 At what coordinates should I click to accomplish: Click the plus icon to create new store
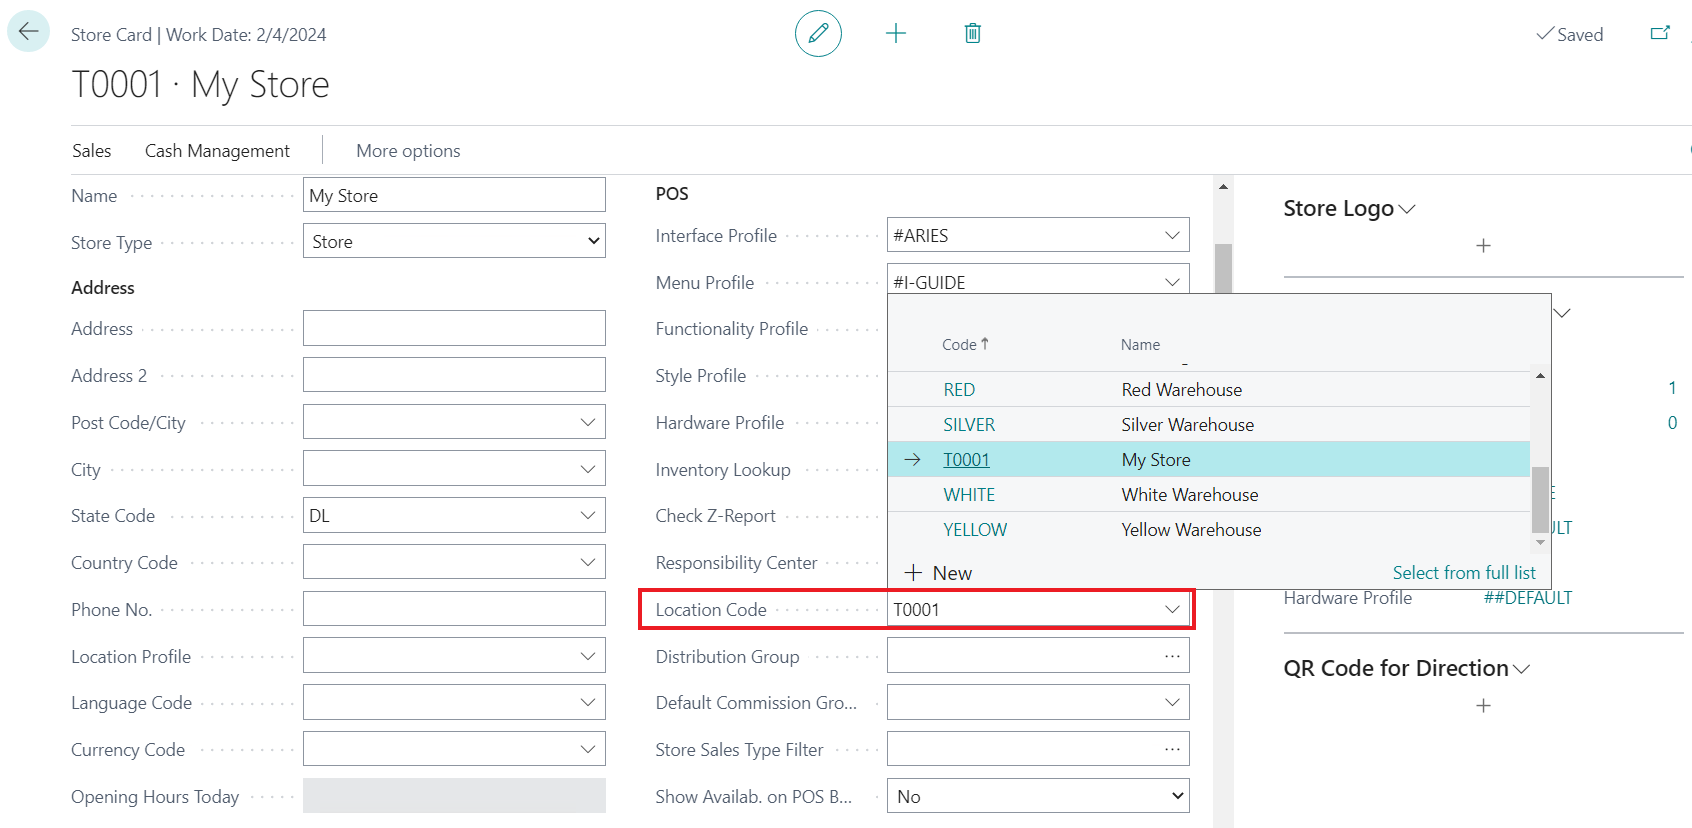click(896, 34)
